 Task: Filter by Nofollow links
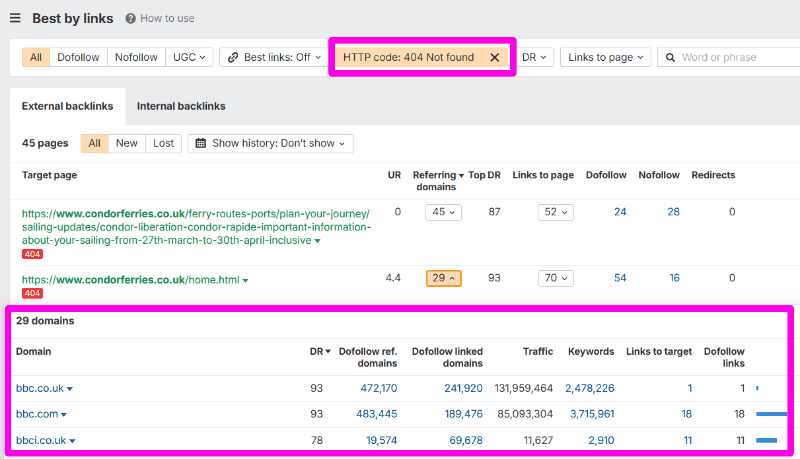coord(136,57)
